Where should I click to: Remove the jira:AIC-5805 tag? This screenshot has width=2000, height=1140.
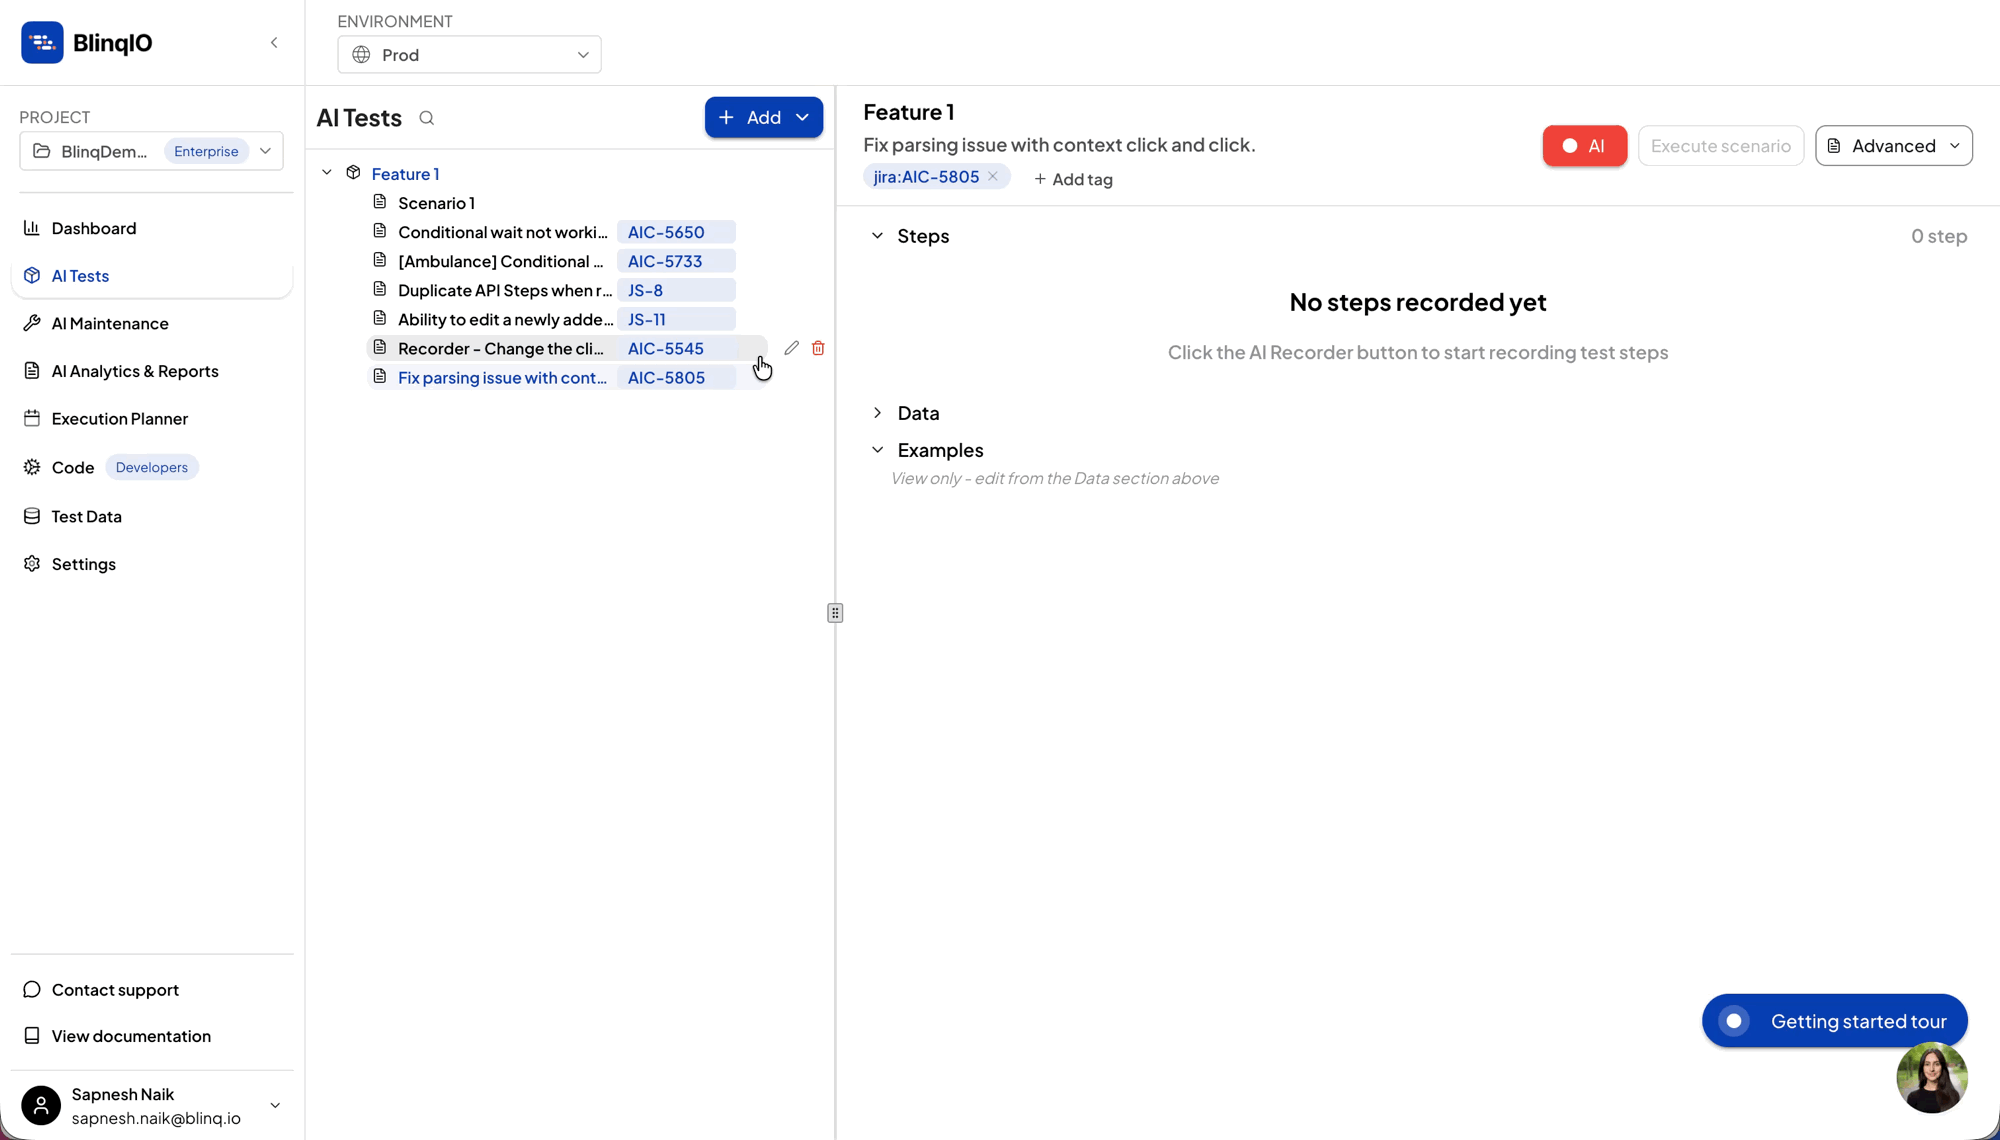tap(993, 176)
